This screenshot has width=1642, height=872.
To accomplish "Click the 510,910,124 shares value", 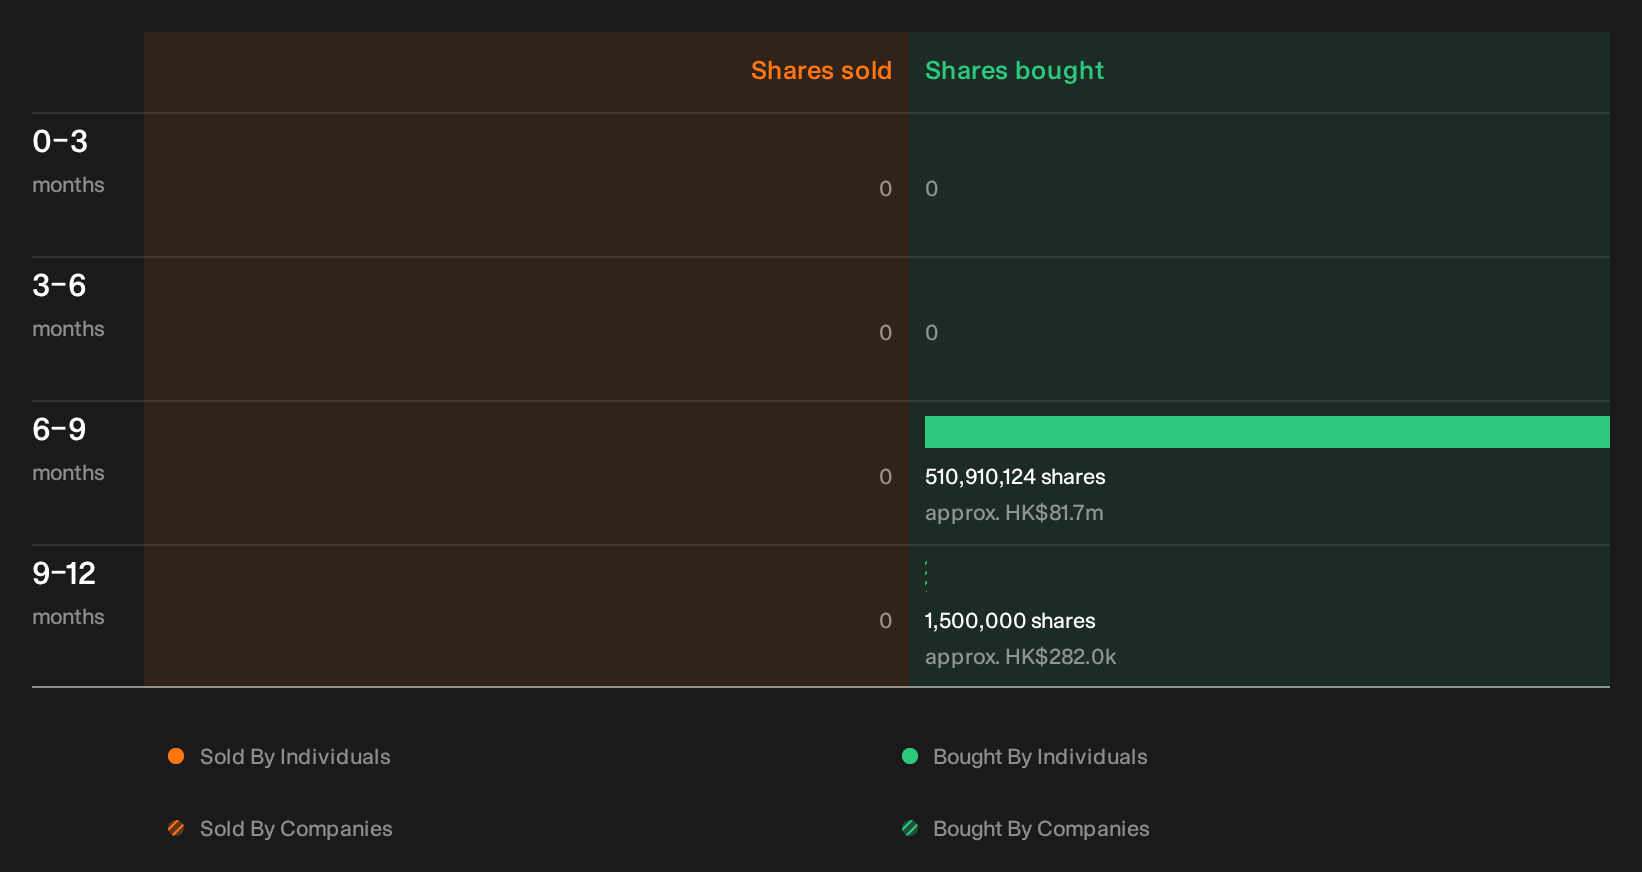I will click(x=1015, y=477).
